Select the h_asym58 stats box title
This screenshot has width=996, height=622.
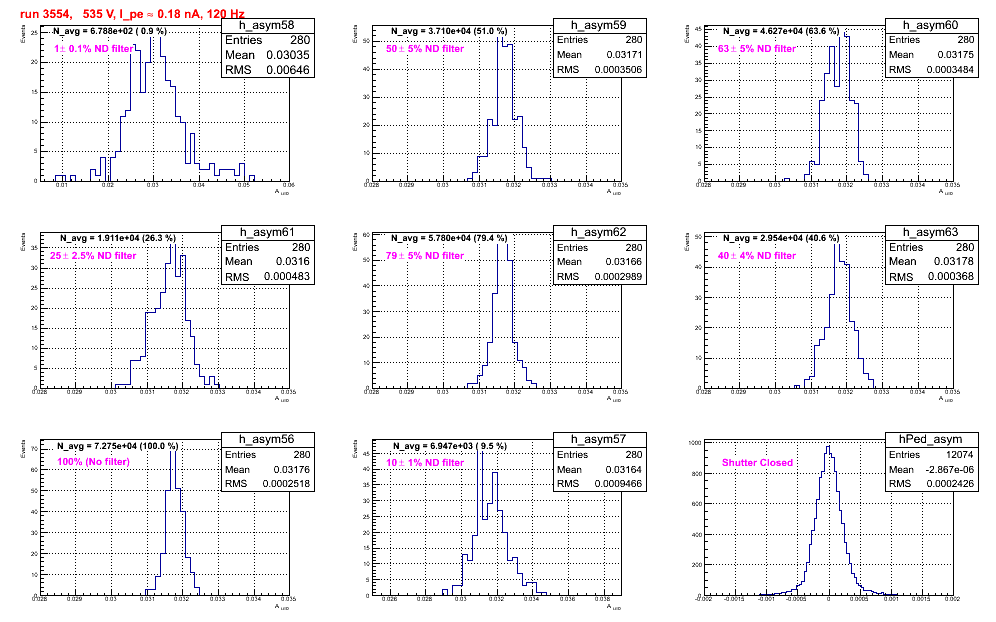[267, 25]
